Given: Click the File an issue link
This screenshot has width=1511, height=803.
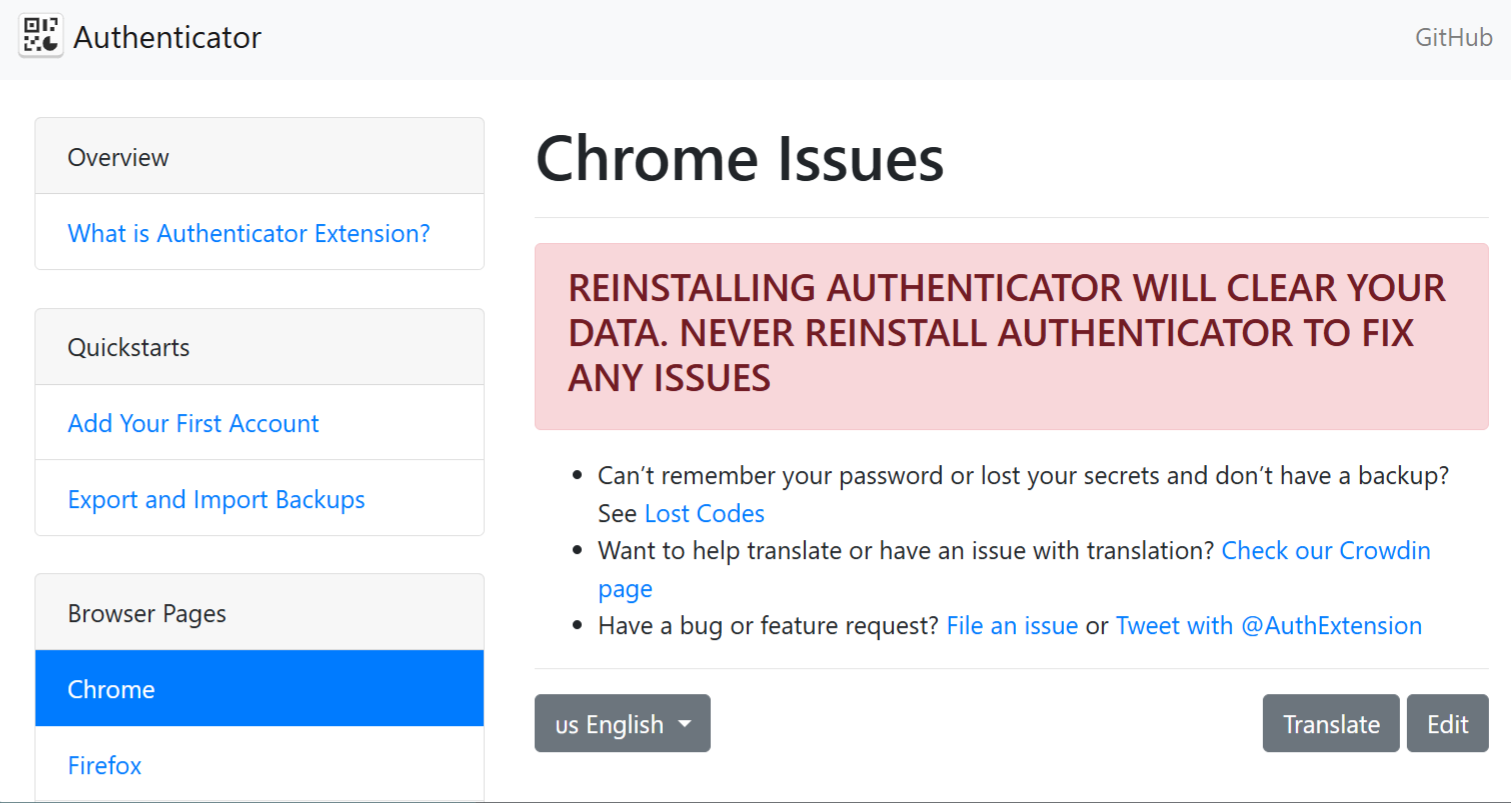Looking at the screenshot, I should [1012, 626].
